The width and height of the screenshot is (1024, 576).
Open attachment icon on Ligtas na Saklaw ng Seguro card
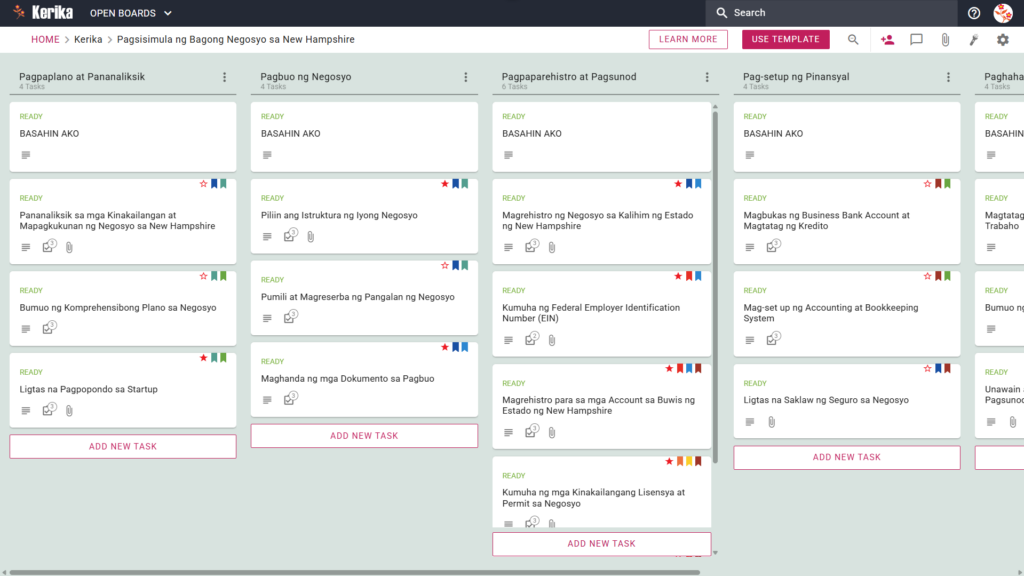pyautogui.click(x=772, y=422)
